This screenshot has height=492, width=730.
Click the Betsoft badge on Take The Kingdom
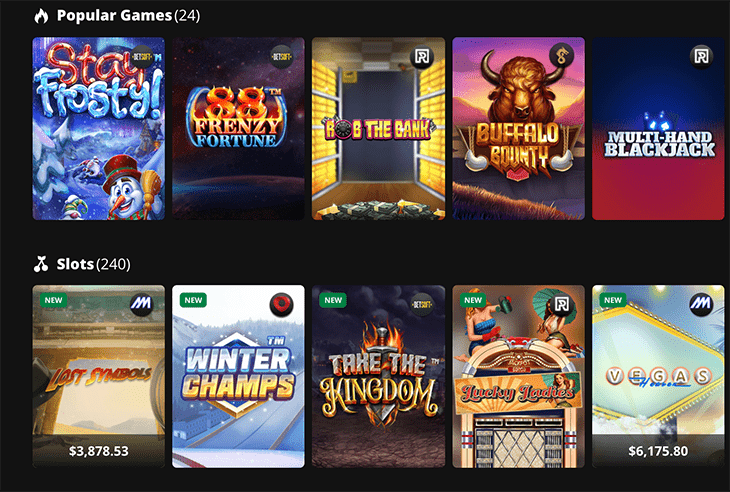tap(421, 305)
